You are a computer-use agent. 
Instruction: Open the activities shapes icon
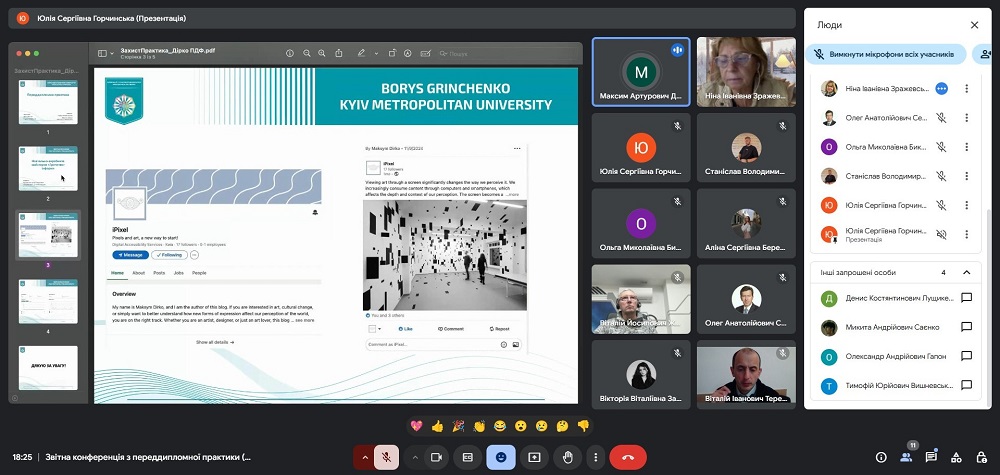(x=956, y=457)
